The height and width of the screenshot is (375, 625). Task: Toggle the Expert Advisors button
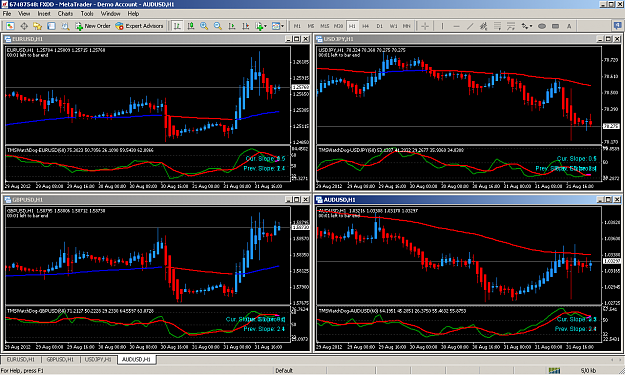tap(139, 26)
